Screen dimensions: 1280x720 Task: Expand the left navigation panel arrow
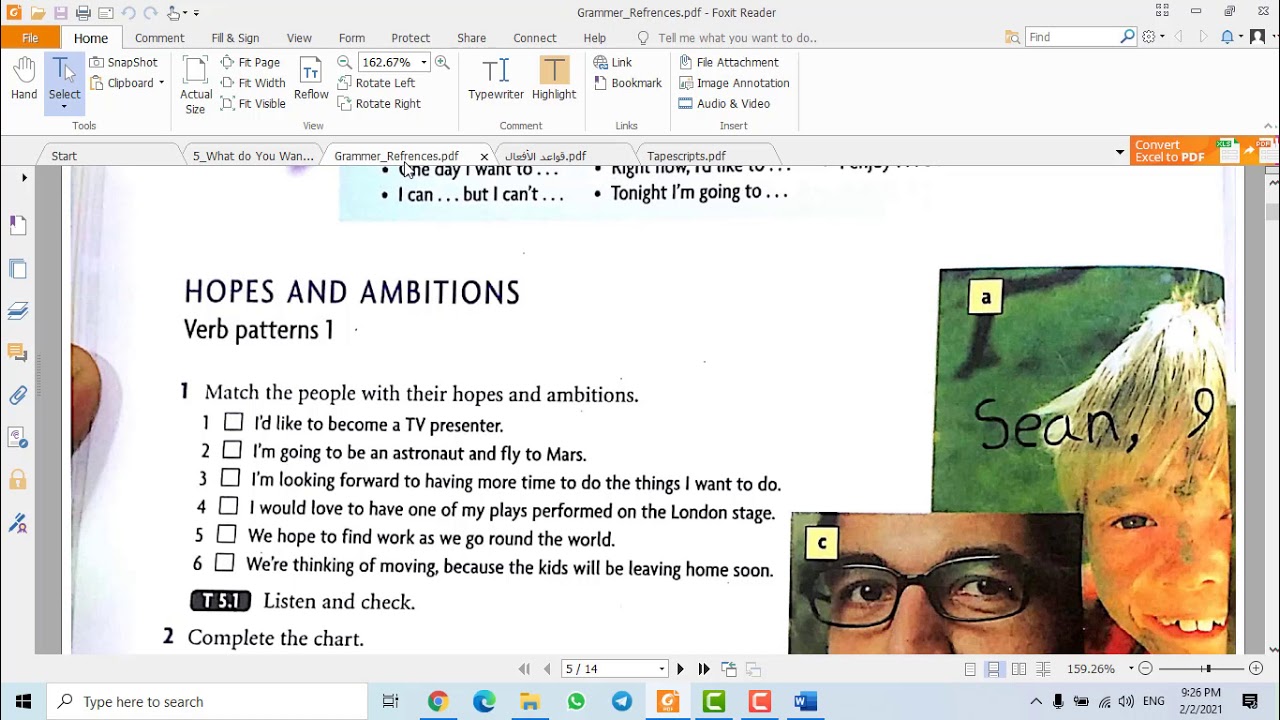coord(24,178)
